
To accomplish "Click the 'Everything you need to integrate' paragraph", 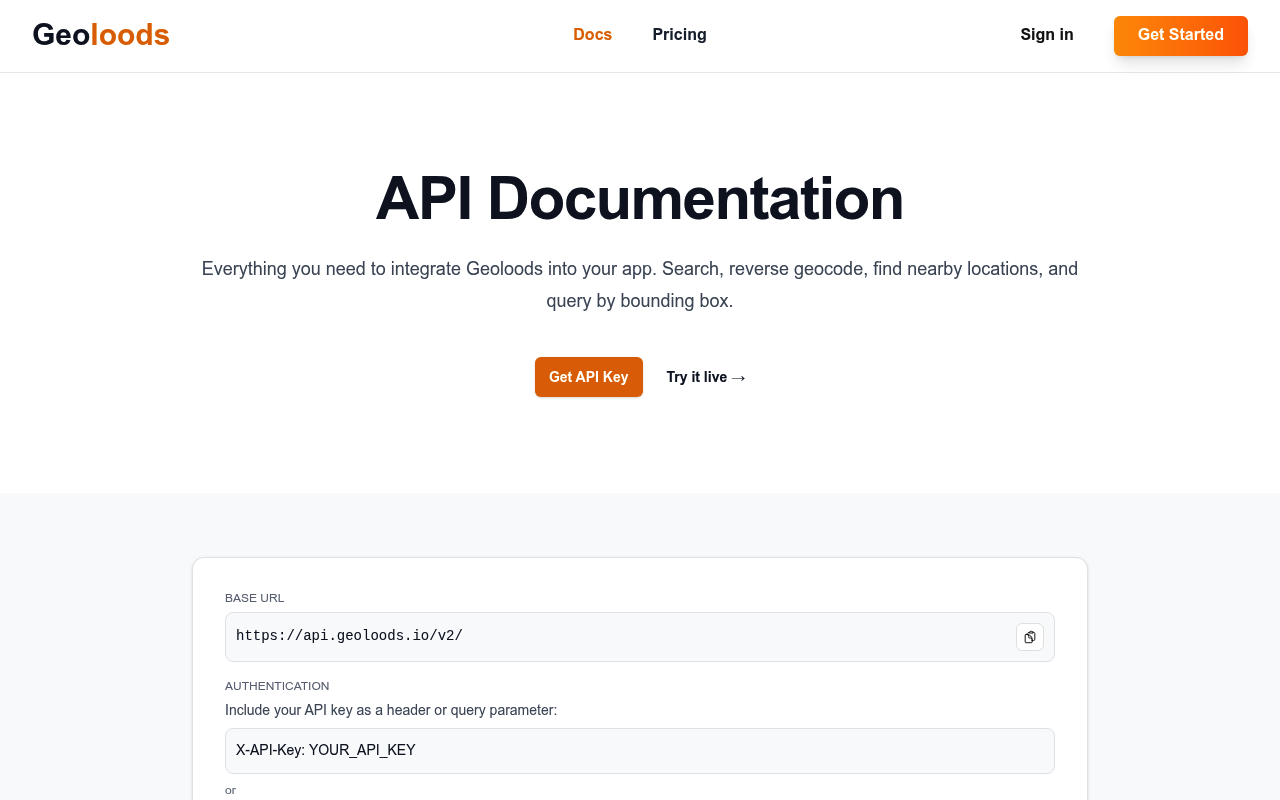I will click(x=640, y=285).
